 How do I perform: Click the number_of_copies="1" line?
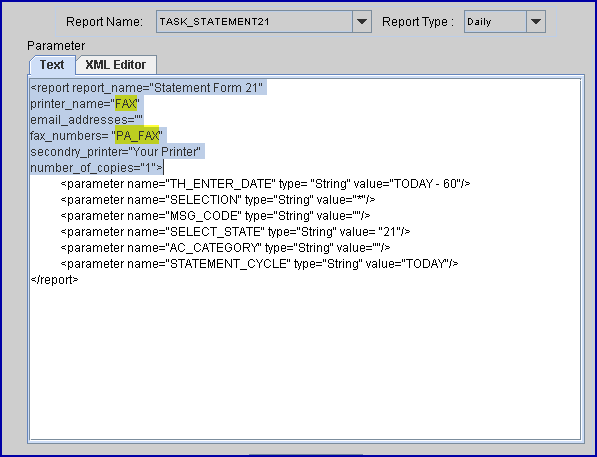point(97,168)
